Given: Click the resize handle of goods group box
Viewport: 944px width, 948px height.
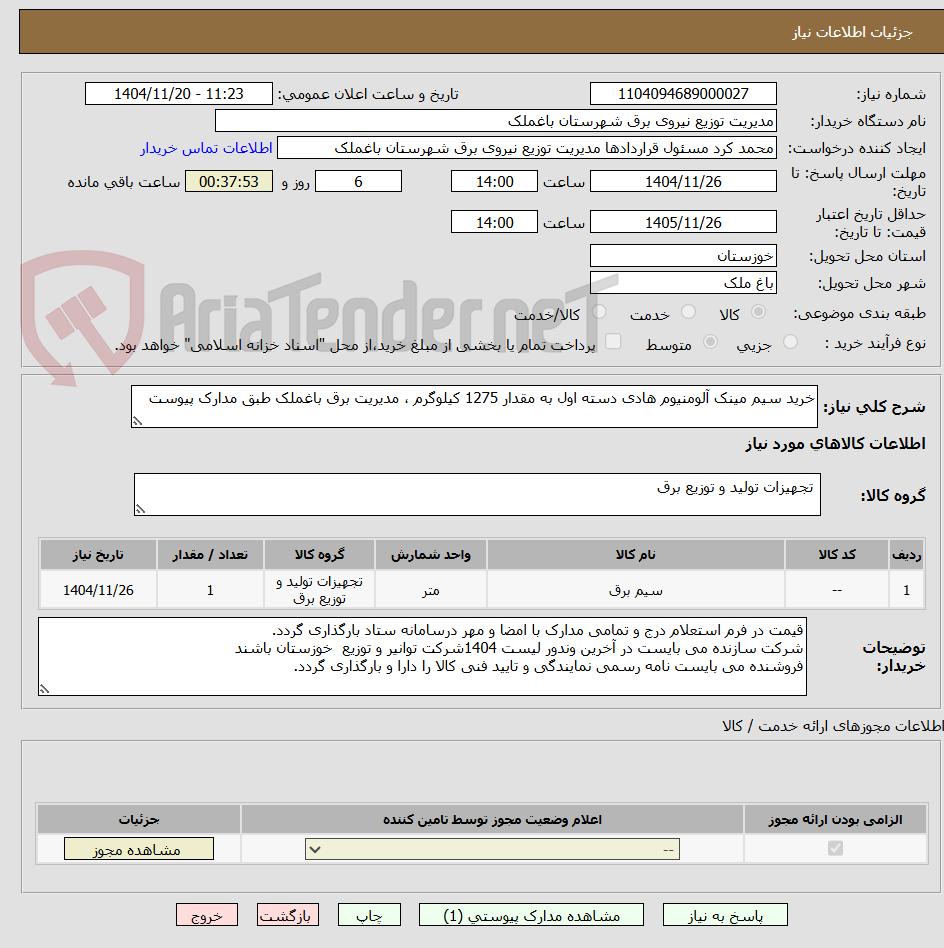Looking at the screenshot, I should [140, 510].
